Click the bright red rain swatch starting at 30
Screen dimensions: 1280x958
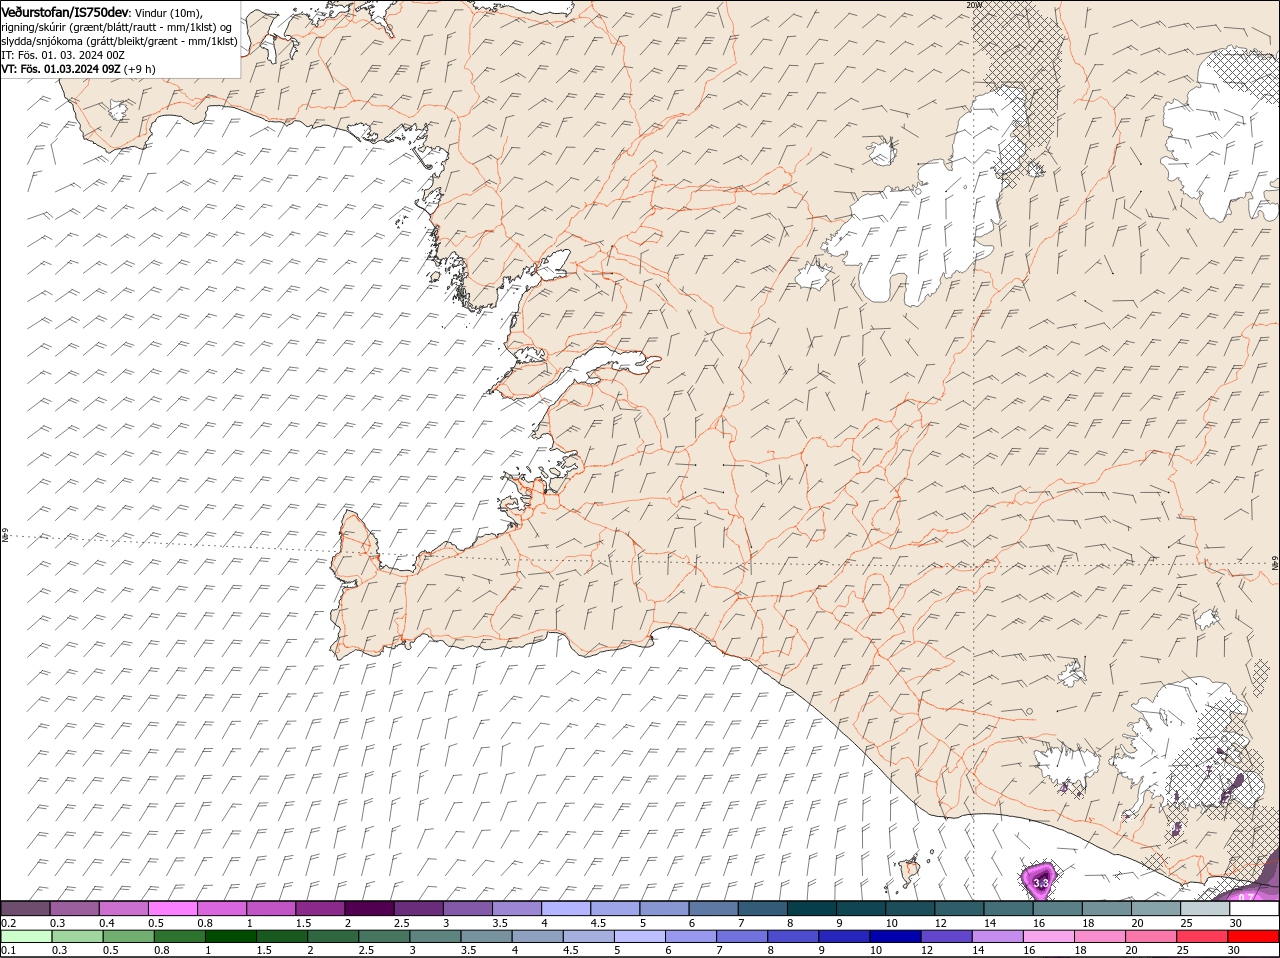(x=1253, y=936)
